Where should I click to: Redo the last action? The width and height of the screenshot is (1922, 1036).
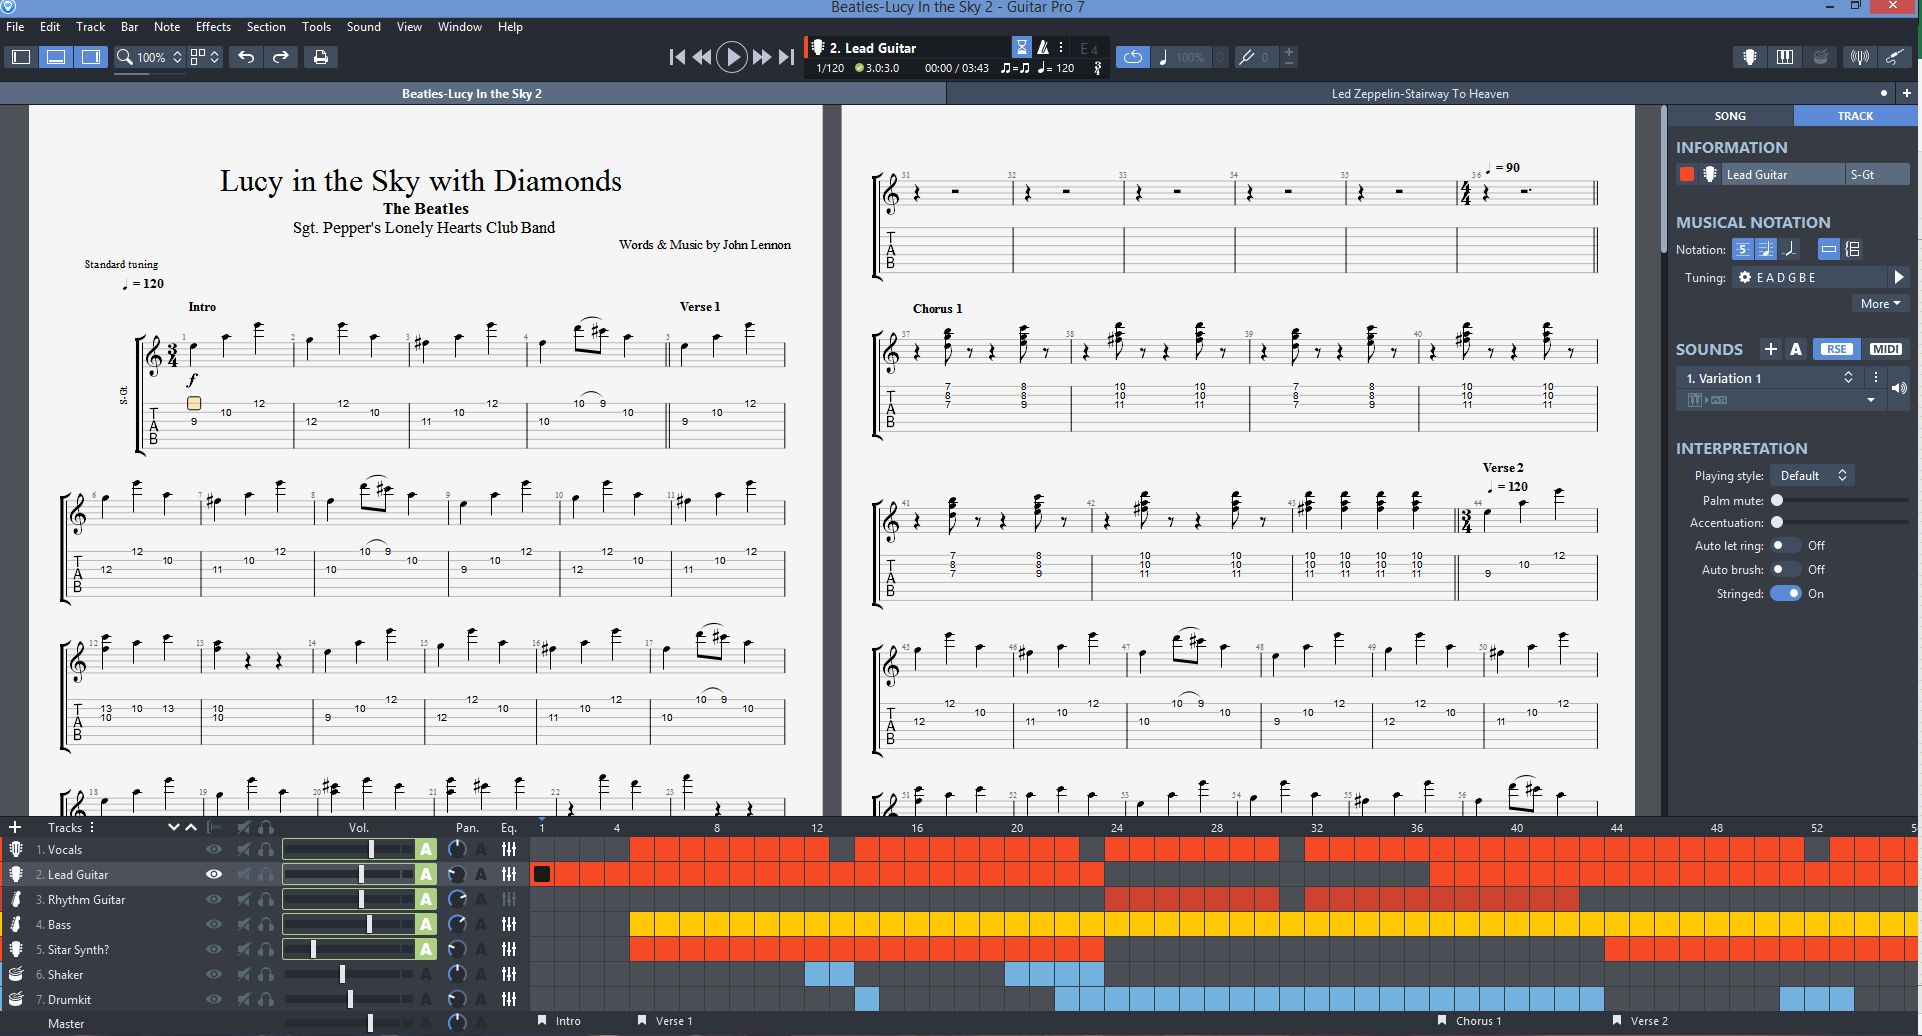[x=281, y=57]
